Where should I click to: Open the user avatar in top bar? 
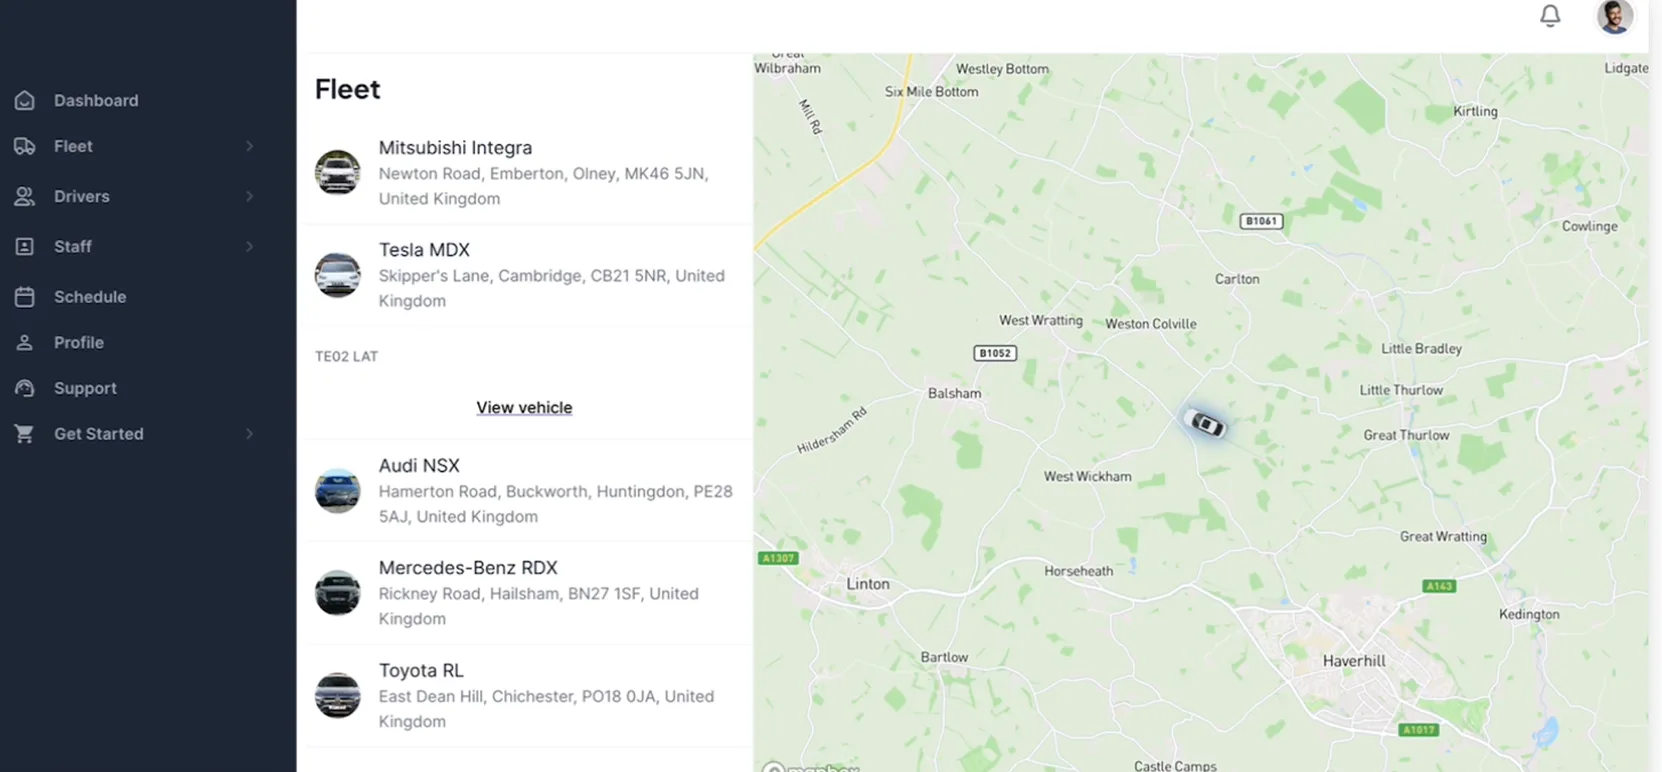tap(1614, 16)
